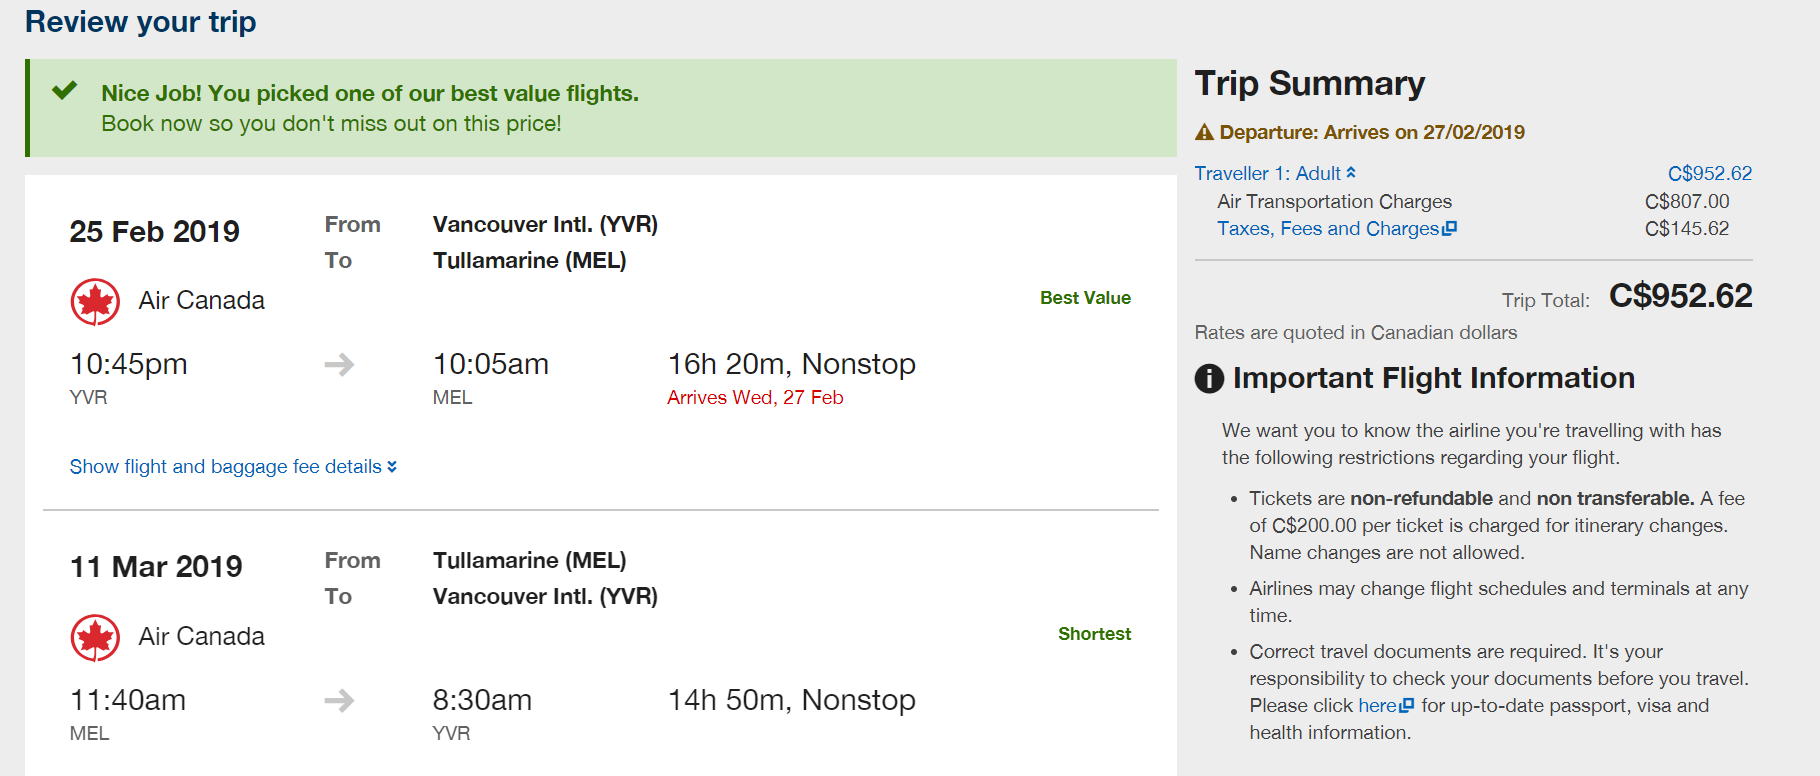
Task: Click the arrow icon between 11:40am and 8:30am
Action: 340,700
